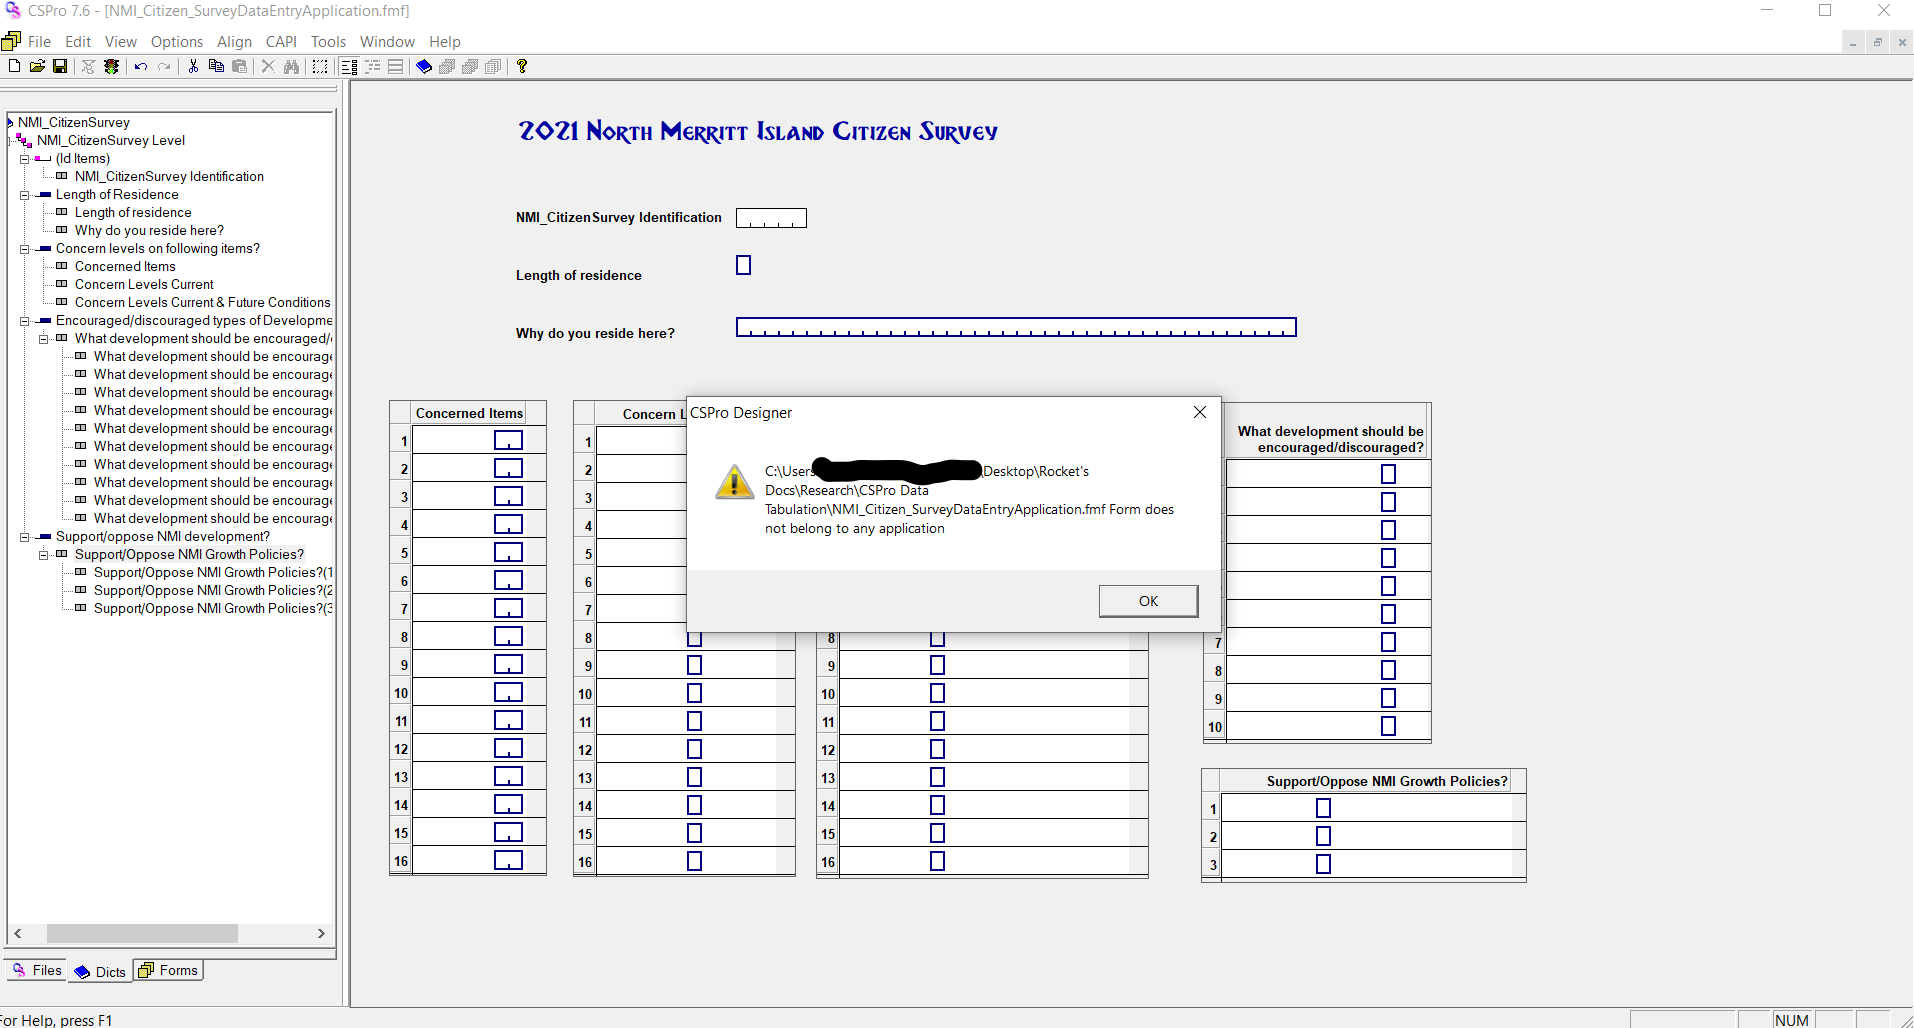This screenshot has width=1914, height=1028.
Task: Switch to the Dicts tab
Action: coord(100,972)
